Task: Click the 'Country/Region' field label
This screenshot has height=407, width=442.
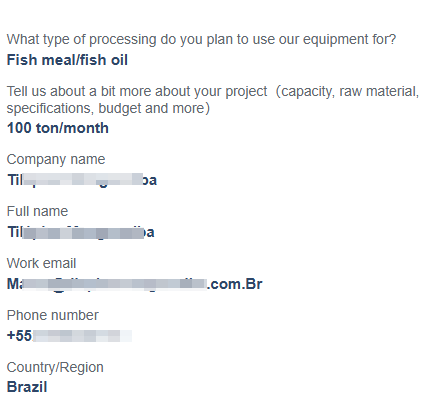Action: pyautogui.click(x=55, y=368)
